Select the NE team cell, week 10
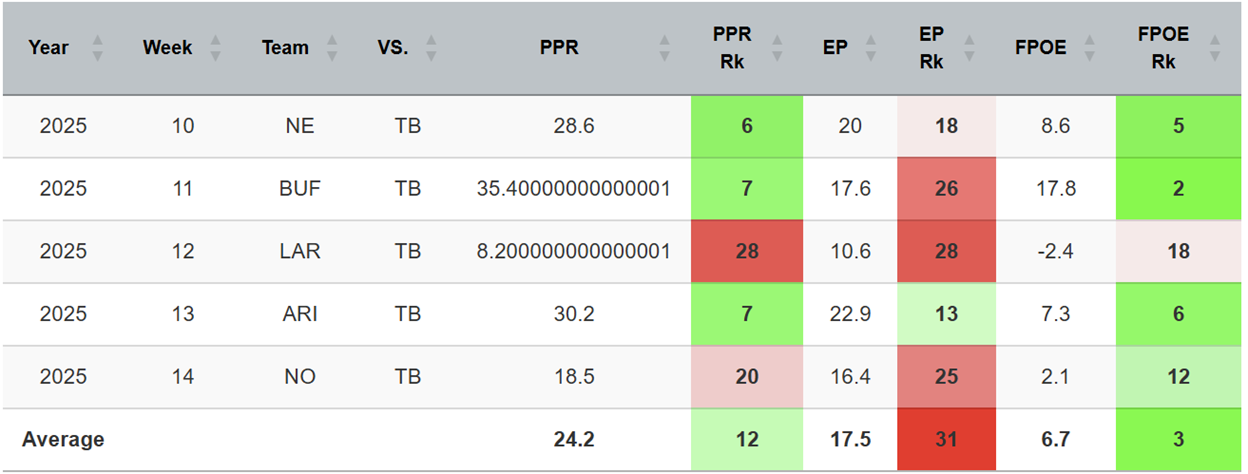 point(300,126)
